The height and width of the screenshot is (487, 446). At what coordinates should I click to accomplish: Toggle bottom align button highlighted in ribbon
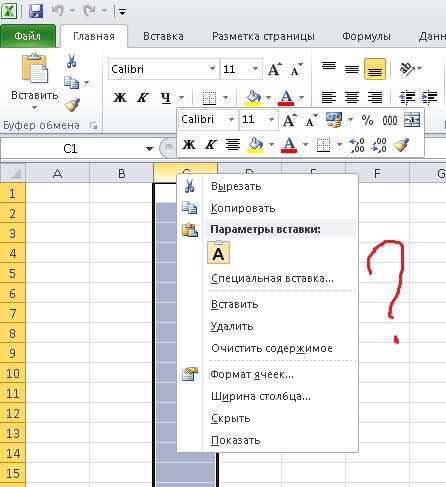[x=375, y=69]
